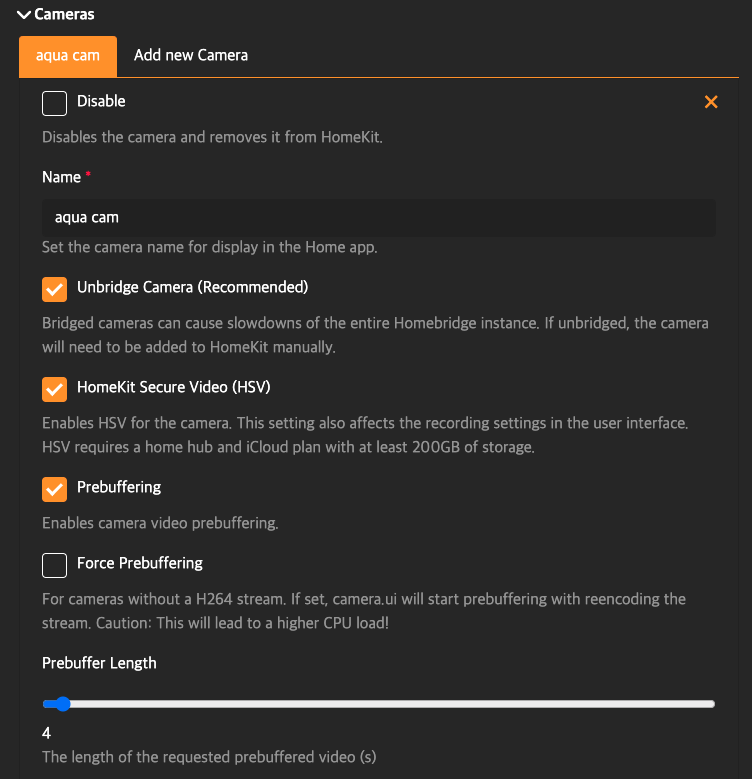Click the 'For cameras without a H264 stream' description
Viewport: 752px width, 779px height.
[364, 611]
